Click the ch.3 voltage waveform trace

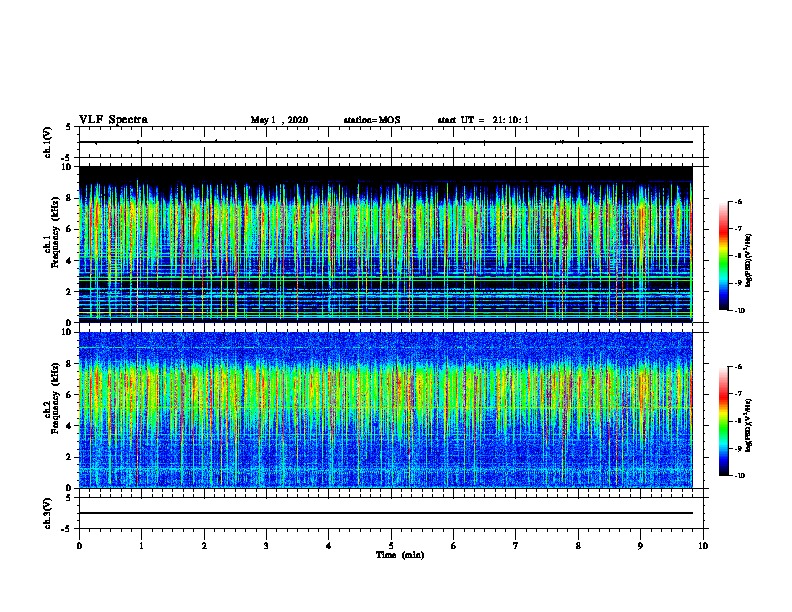coord(386,513)
